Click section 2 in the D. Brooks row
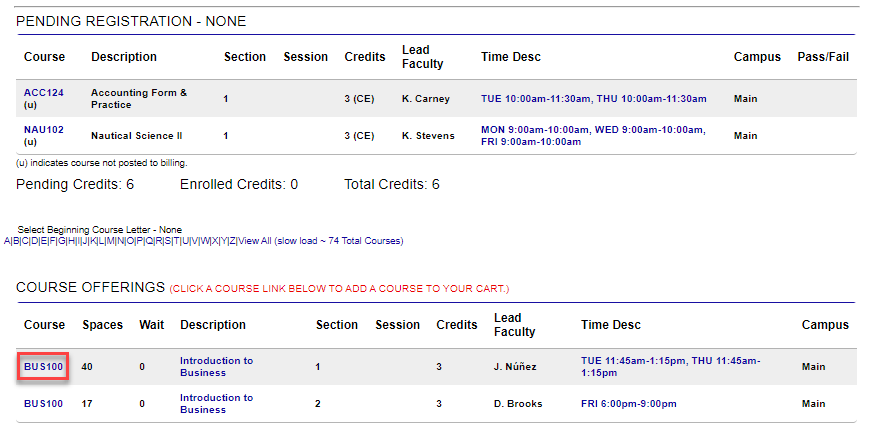The height and width of the screenshot is (432, 872). pyautogui.click(x=318, y=404)
